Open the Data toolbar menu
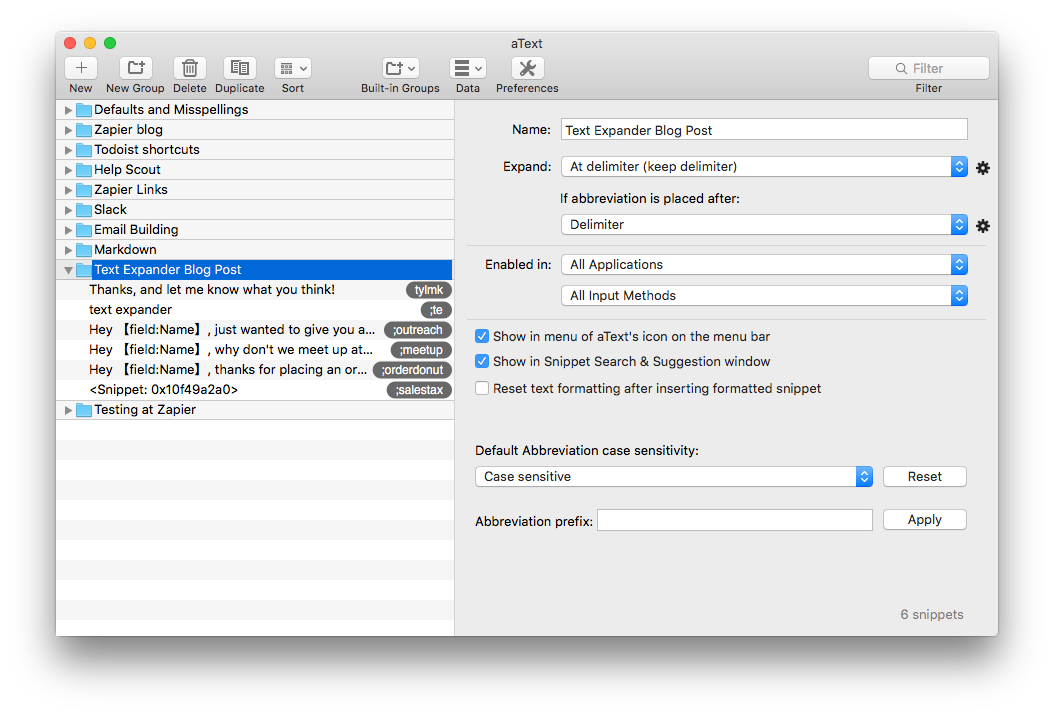The height and width of the screenshot is (716, 1054). (x=468, y=68)
